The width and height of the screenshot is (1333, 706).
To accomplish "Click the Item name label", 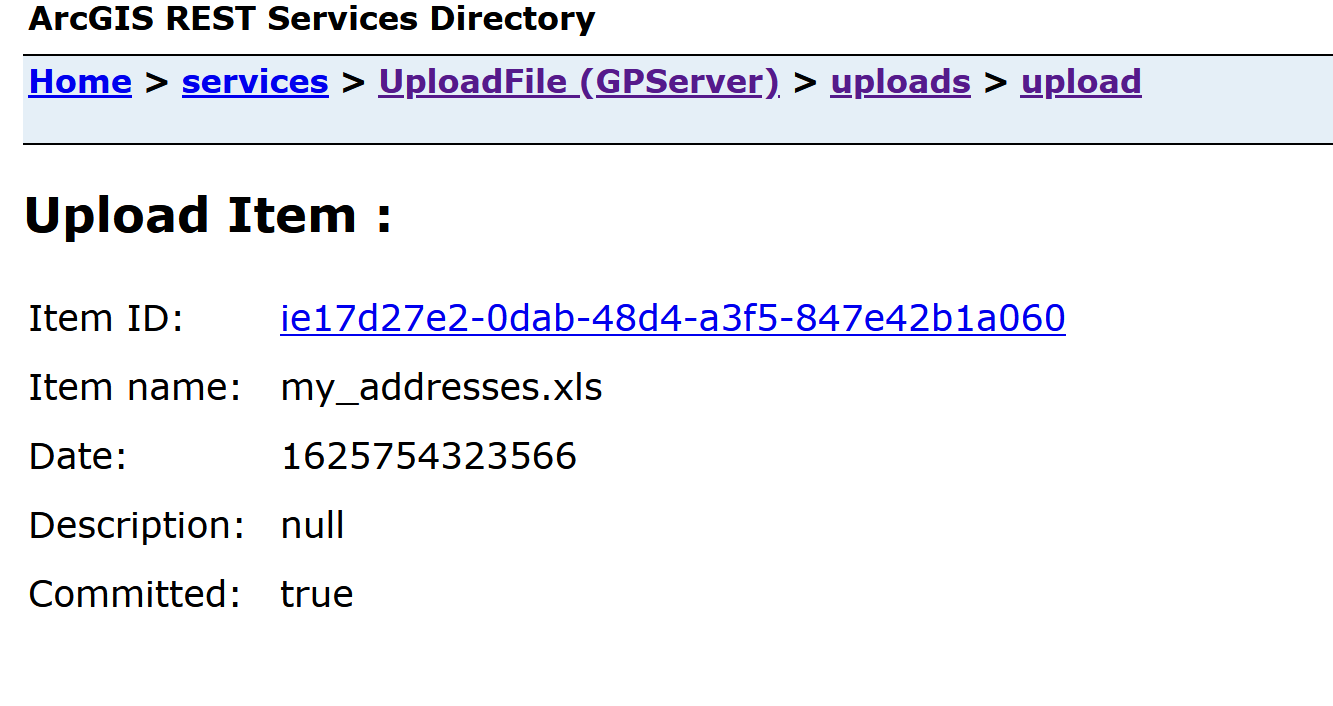I will (x=135, y=387).
